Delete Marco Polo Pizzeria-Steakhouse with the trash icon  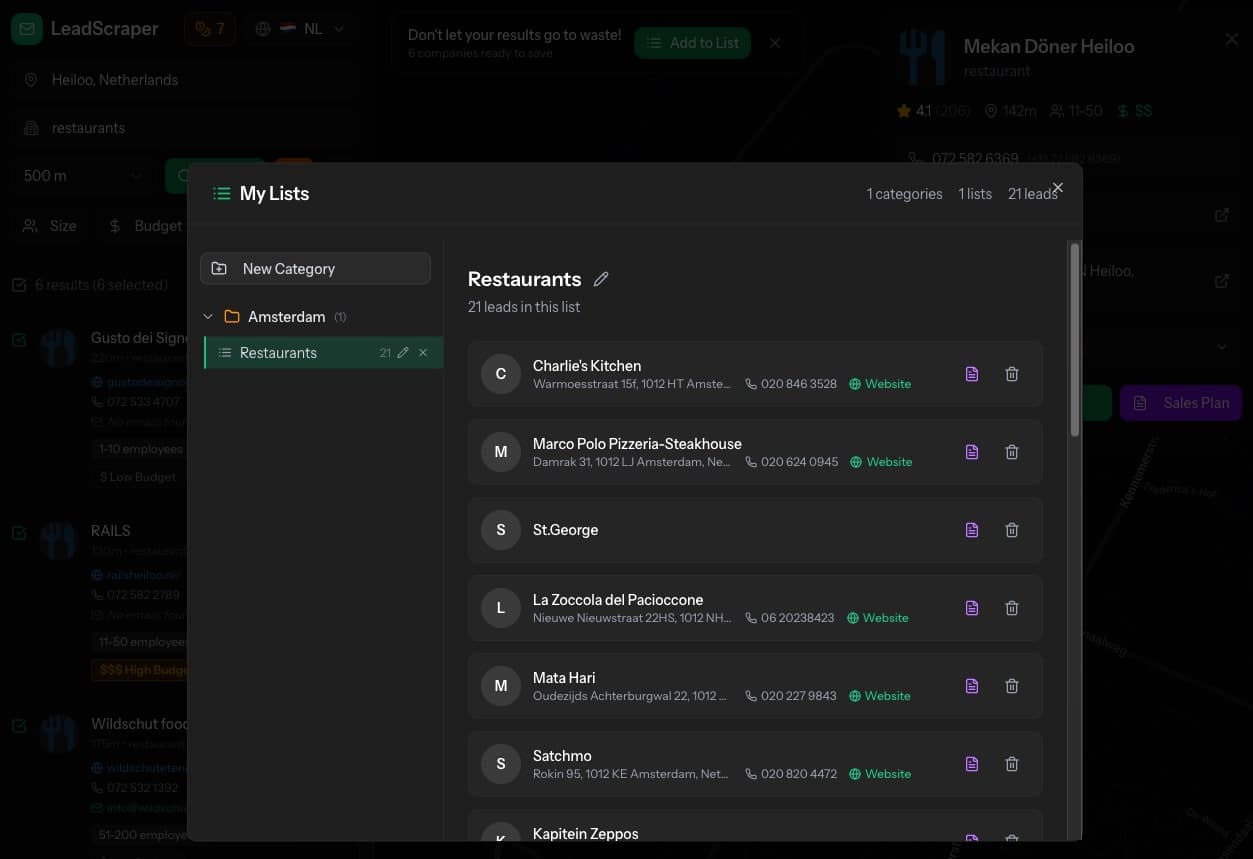point(1011,451)
